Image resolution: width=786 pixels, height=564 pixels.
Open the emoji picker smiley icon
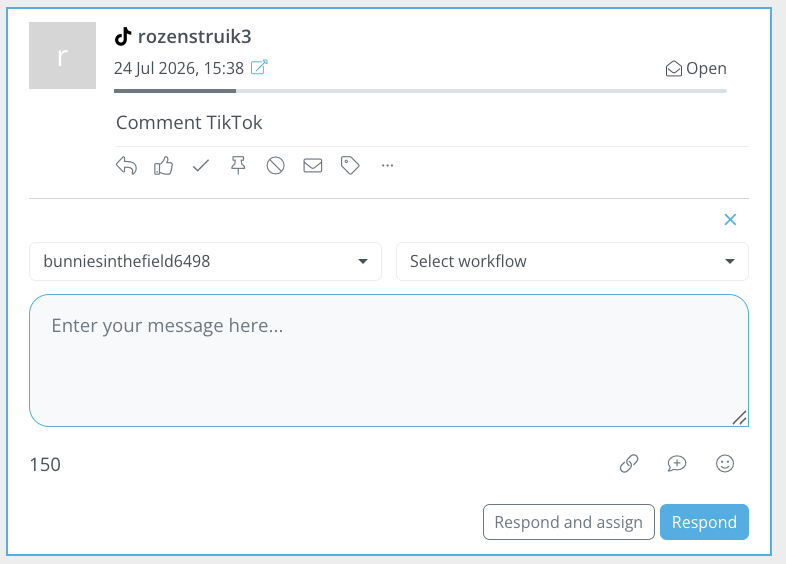pos(725,464)
